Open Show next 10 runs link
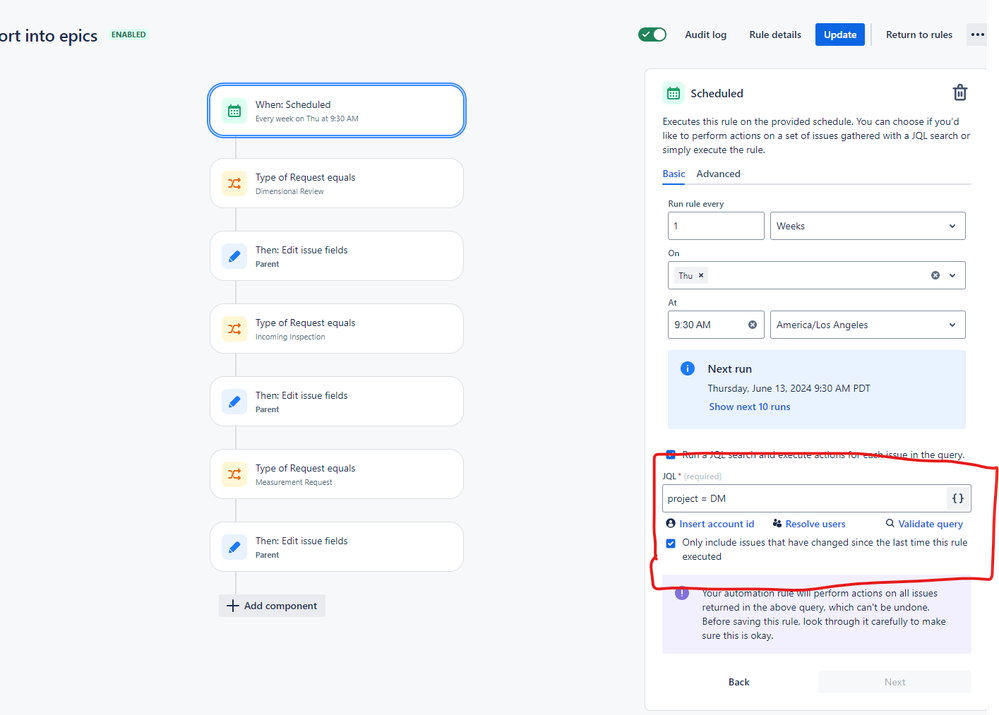The height and width of the screenshot is (715, 999). coord(749,407)
